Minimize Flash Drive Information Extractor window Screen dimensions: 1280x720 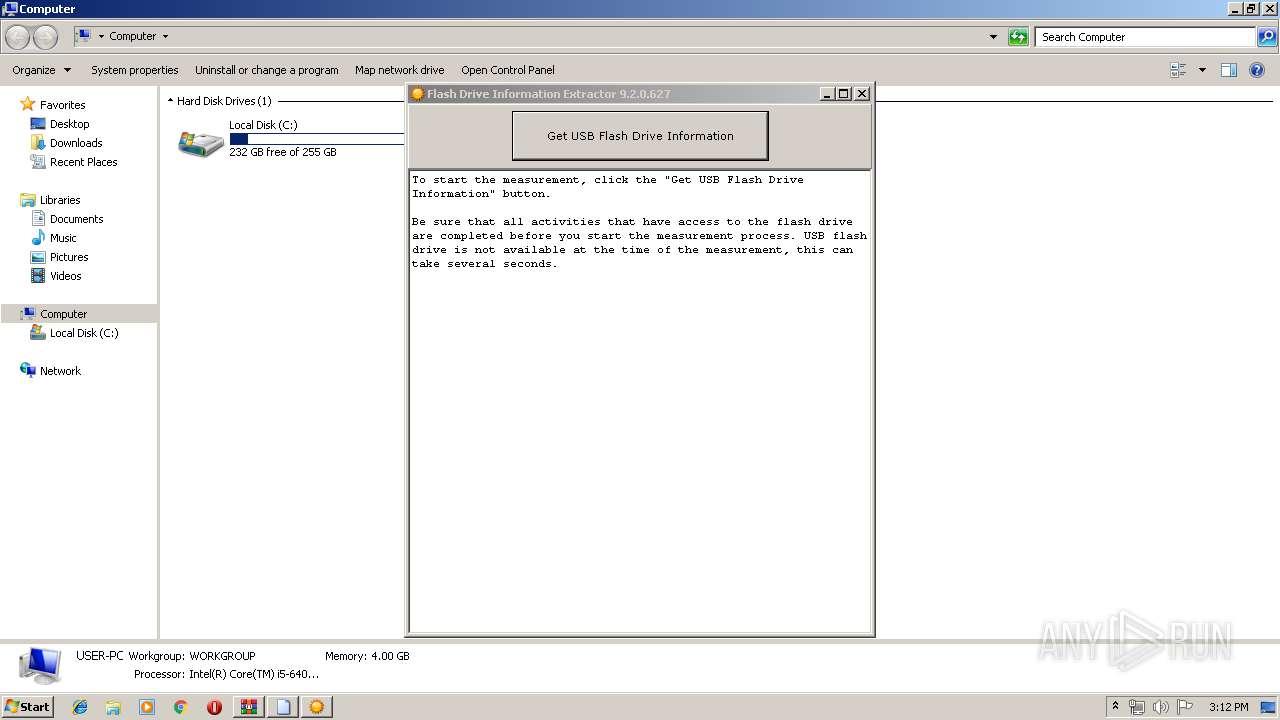point(827,94)
